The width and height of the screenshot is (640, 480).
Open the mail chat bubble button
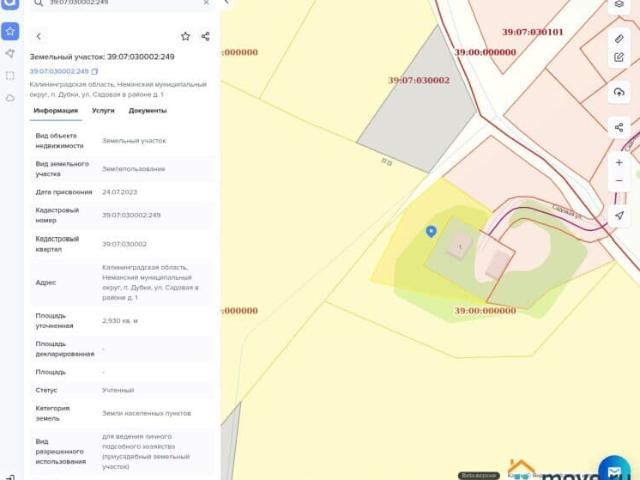pos(614,470)
